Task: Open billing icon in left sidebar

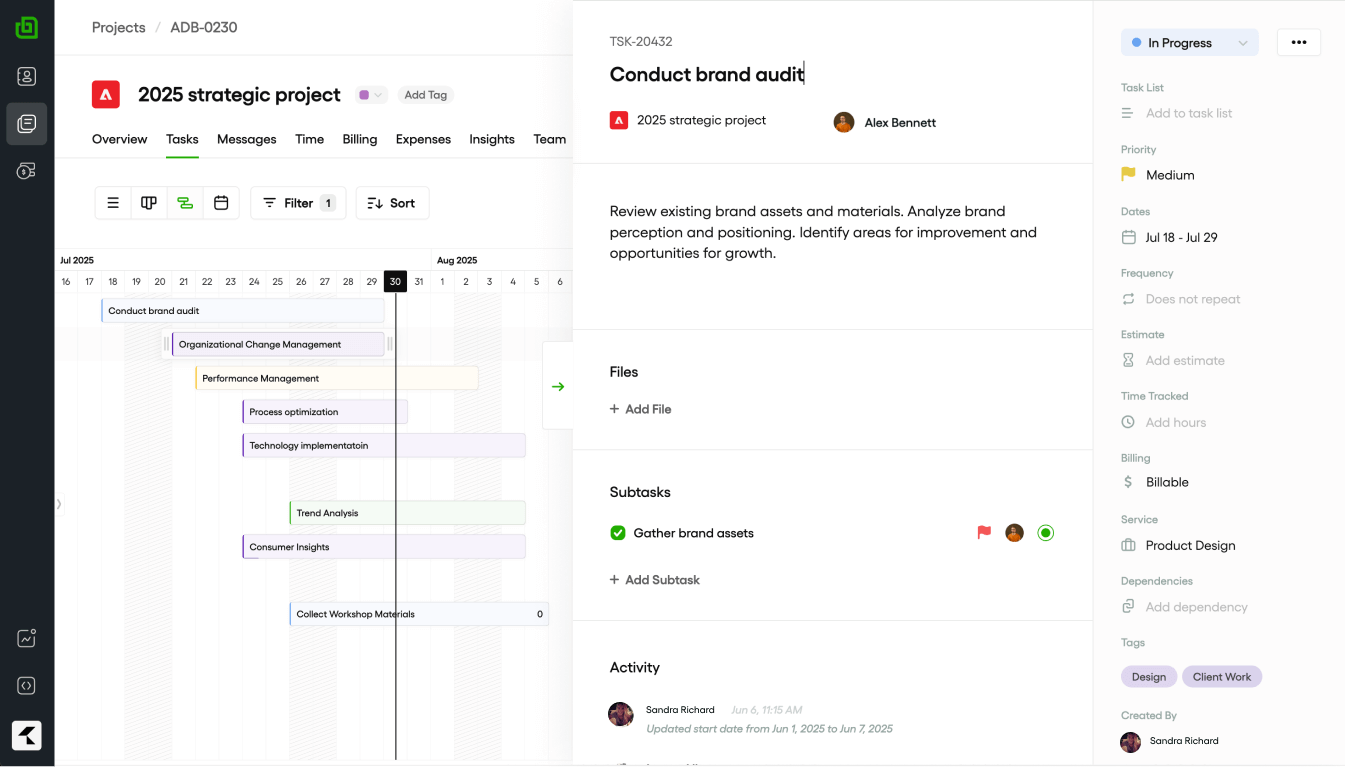Action: point(27,171)
